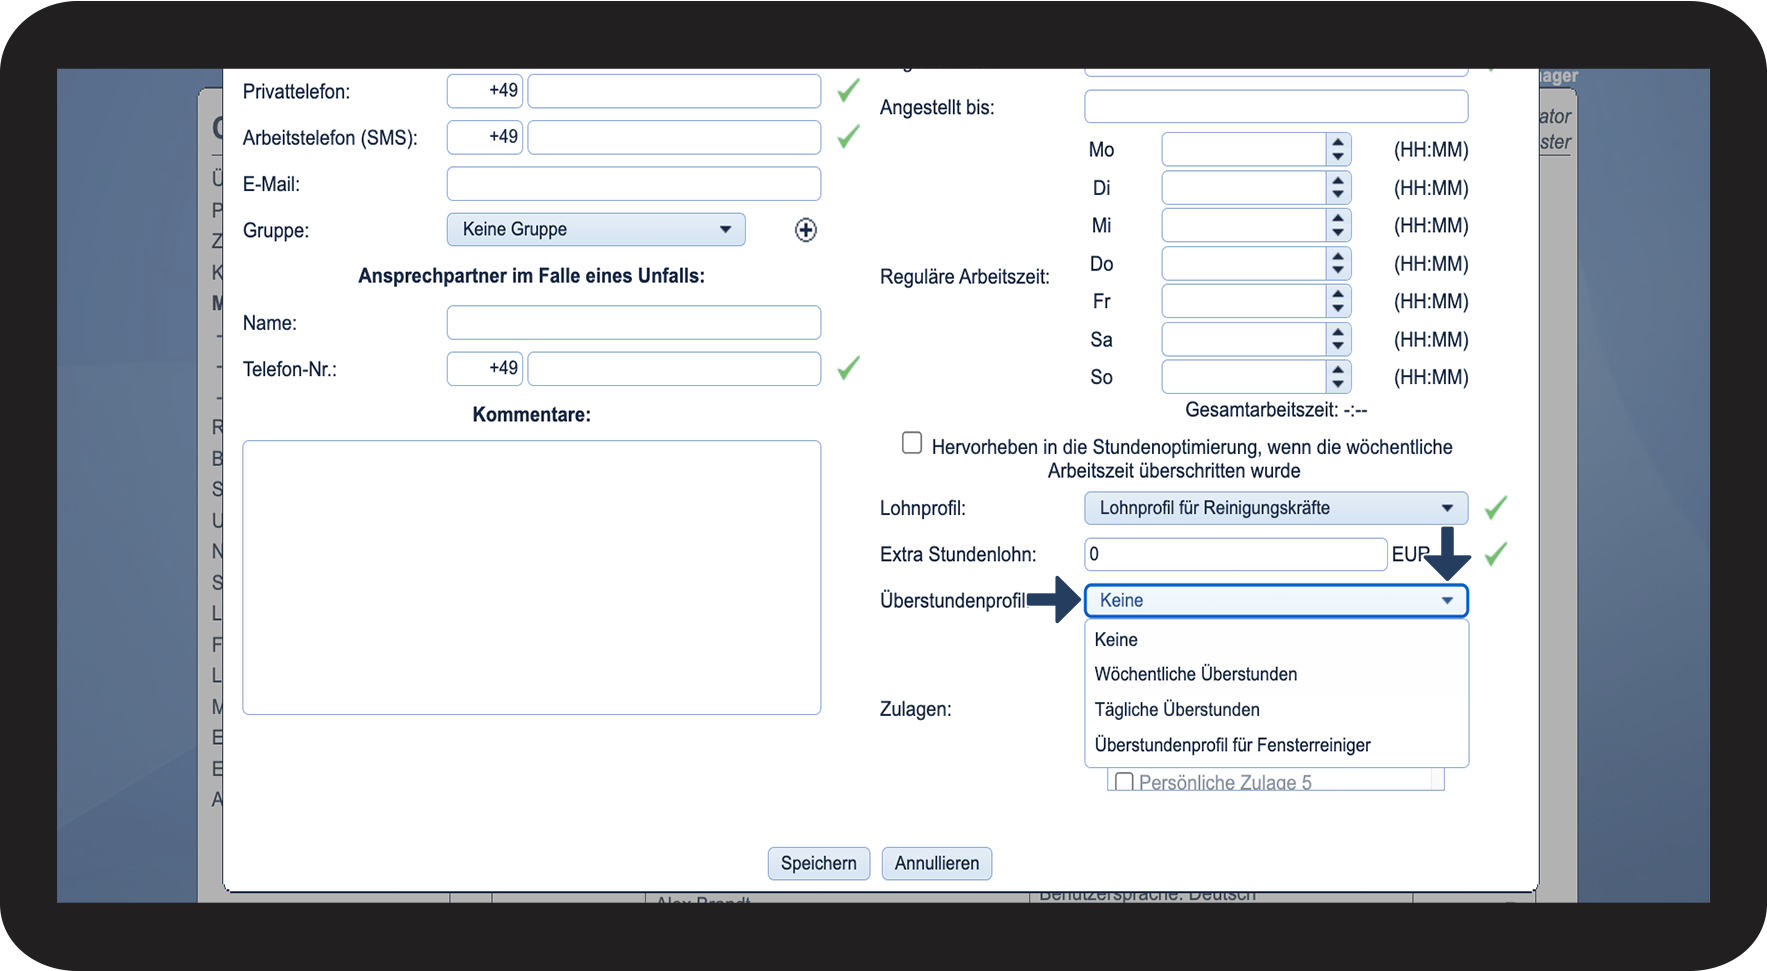Viewport: 1767px width, 971px height.
Task: Collapse the Überstundenprofil dropdown arrow
Action: point(1447,601)
